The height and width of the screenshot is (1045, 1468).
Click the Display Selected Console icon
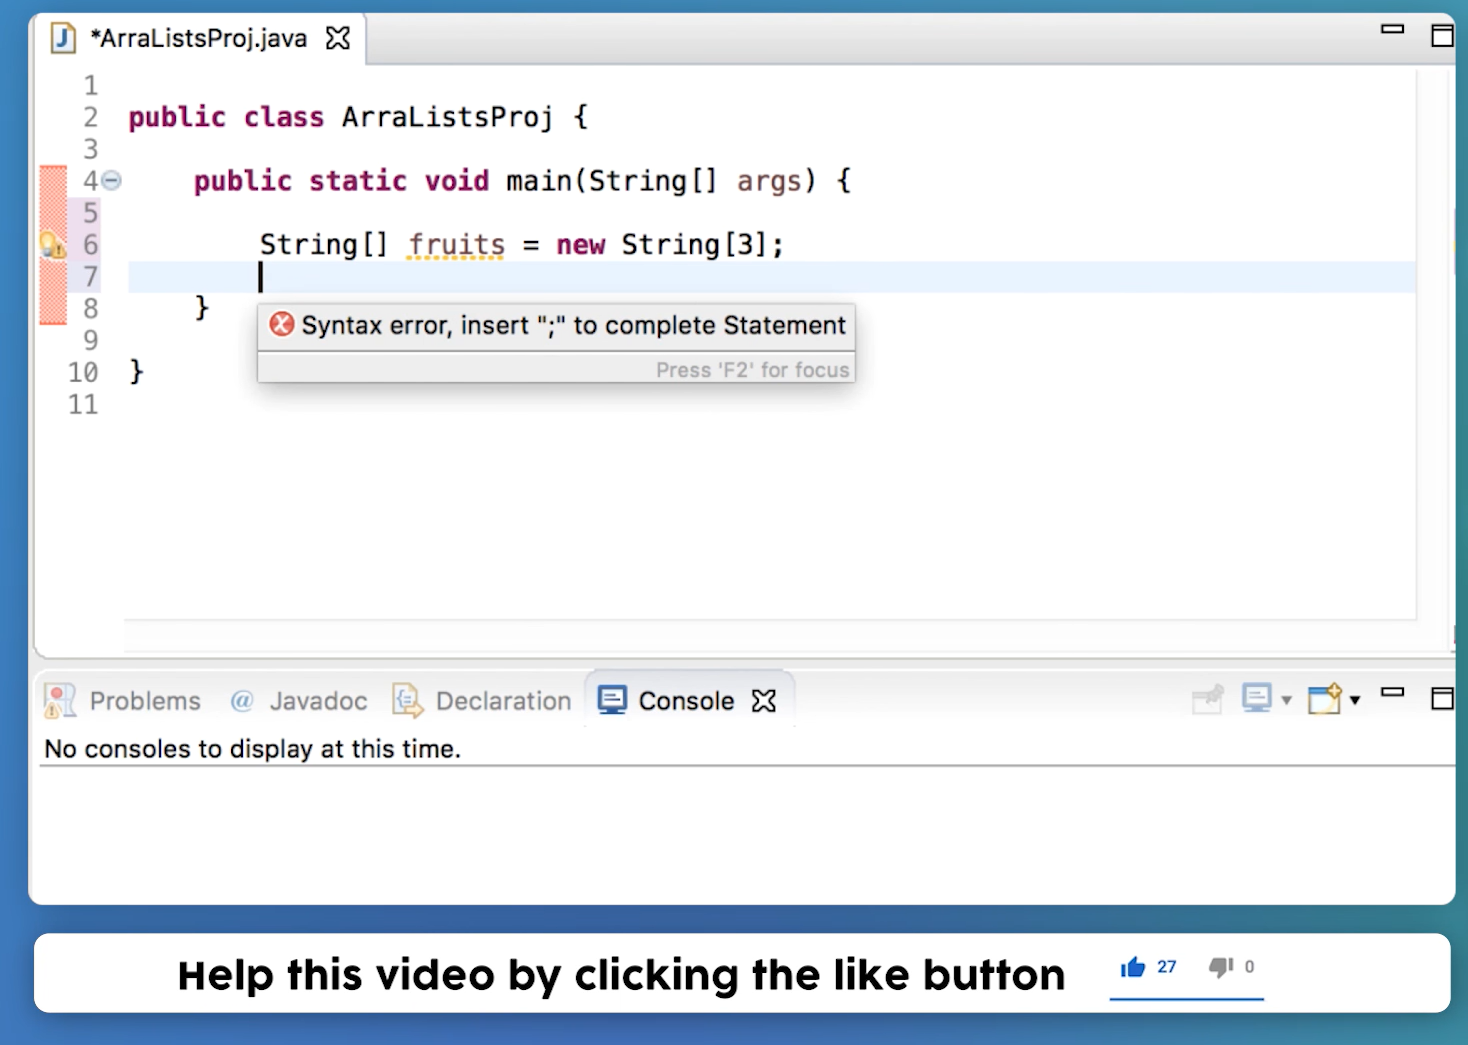[1257, 698]
